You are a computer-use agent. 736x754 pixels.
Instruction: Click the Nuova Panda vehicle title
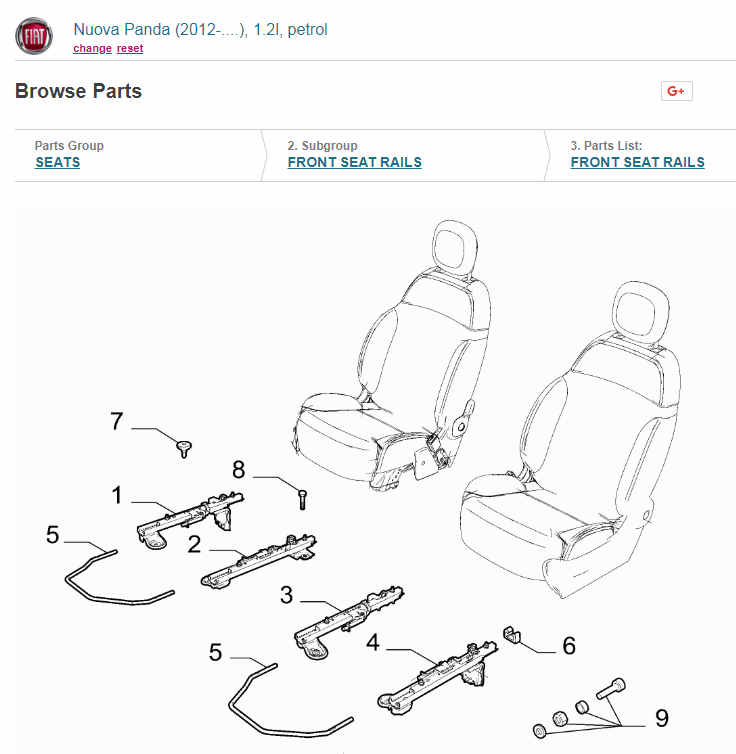pyautogui.click(x=200, y=29)
